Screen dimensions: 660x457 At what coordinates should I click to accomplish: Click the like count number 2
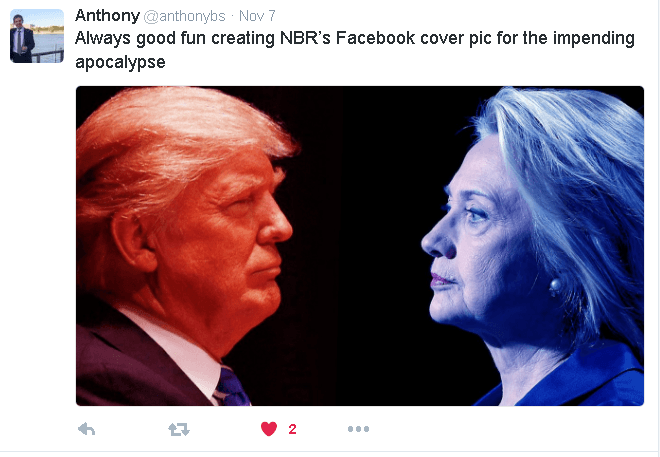click(293, 429)
